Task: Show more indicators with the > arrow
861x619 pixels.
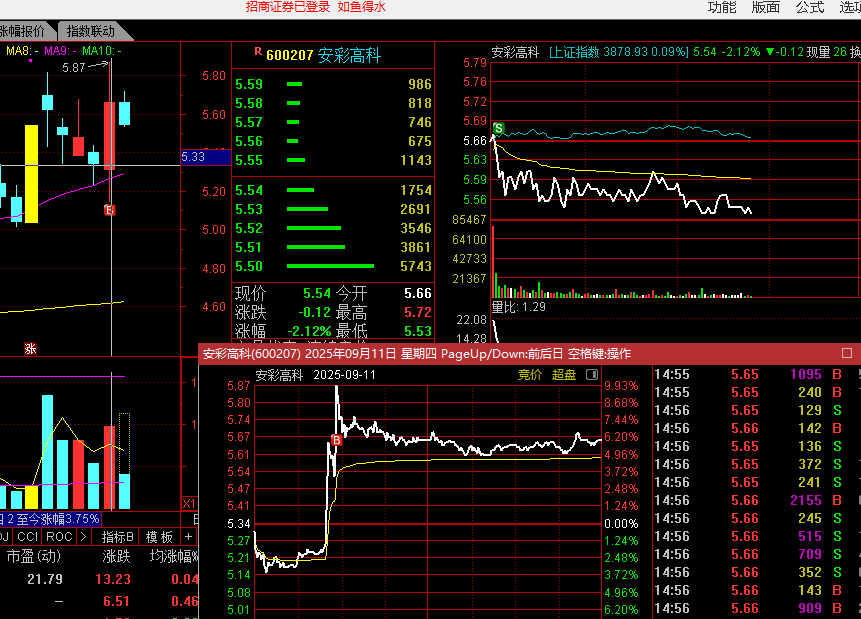Action: [83, 537]
